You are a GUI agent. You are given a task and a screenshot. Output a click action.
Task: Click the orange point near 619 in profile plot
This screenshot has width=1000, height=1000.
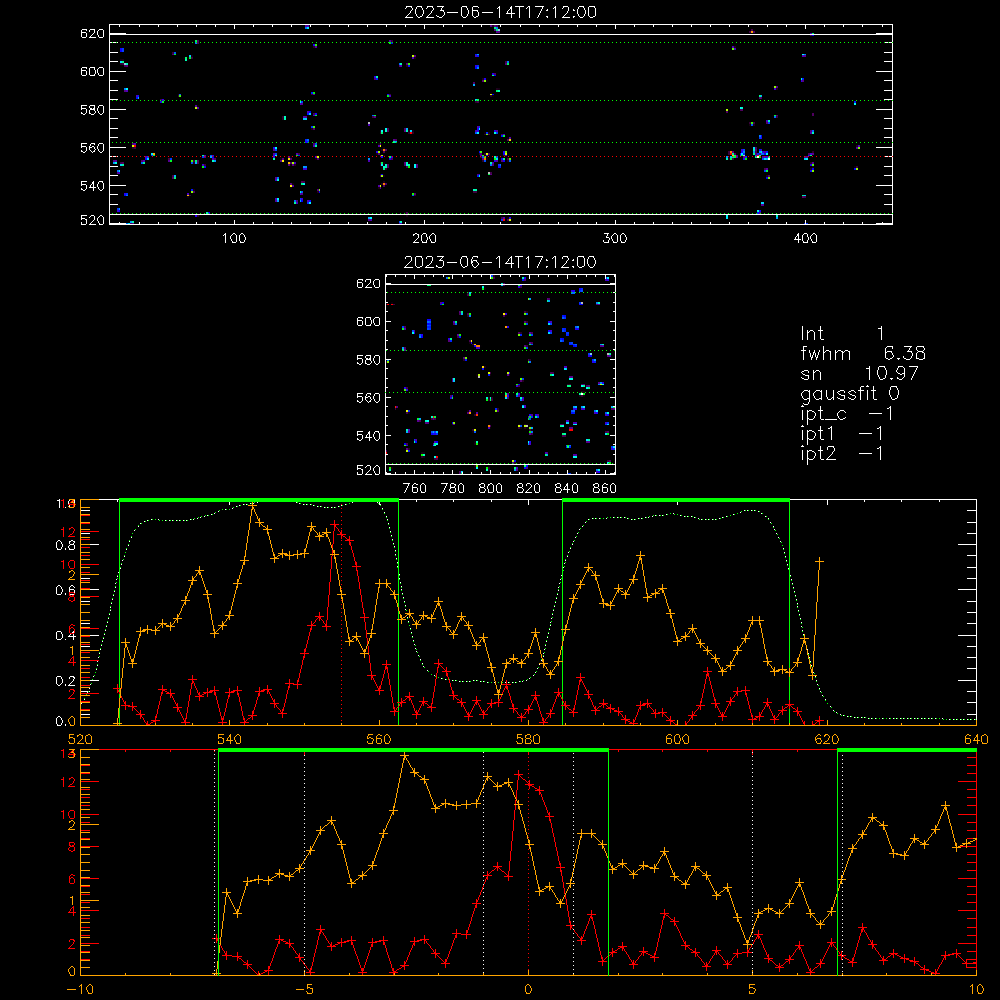[x=820, y=561]
